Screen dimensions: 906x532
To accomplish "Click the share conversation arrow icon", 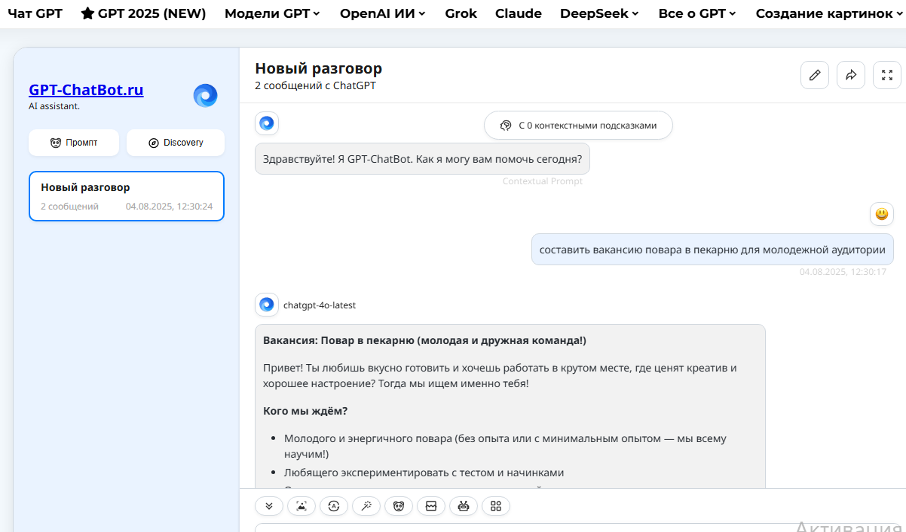I will coord(851,75).
